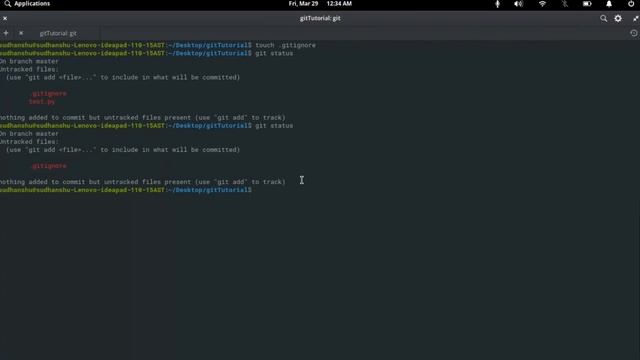Screen dimensions: 640x360
Task: Click the 'touch .gitignore' command text
Action: click(x=285, y=45)
